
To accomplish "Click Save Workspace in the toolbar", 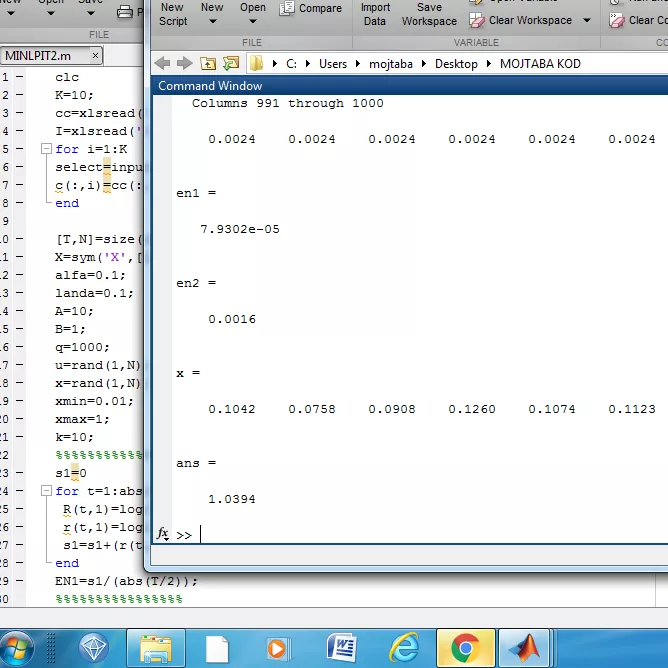I will coord(429,13).
